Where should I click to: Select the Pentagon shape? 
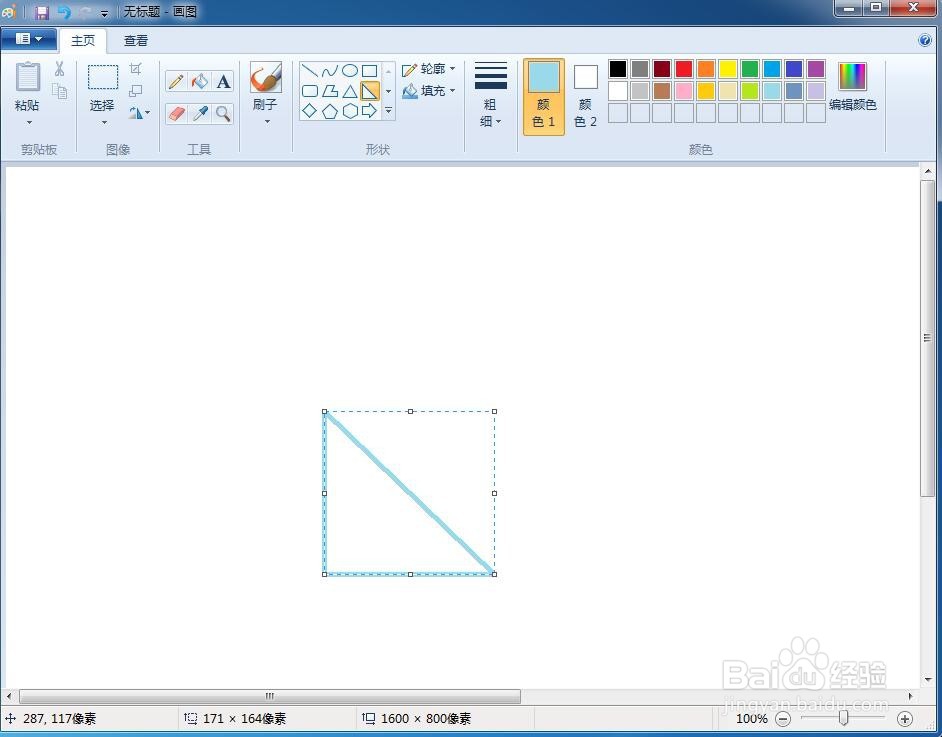(x=330, y=111)
